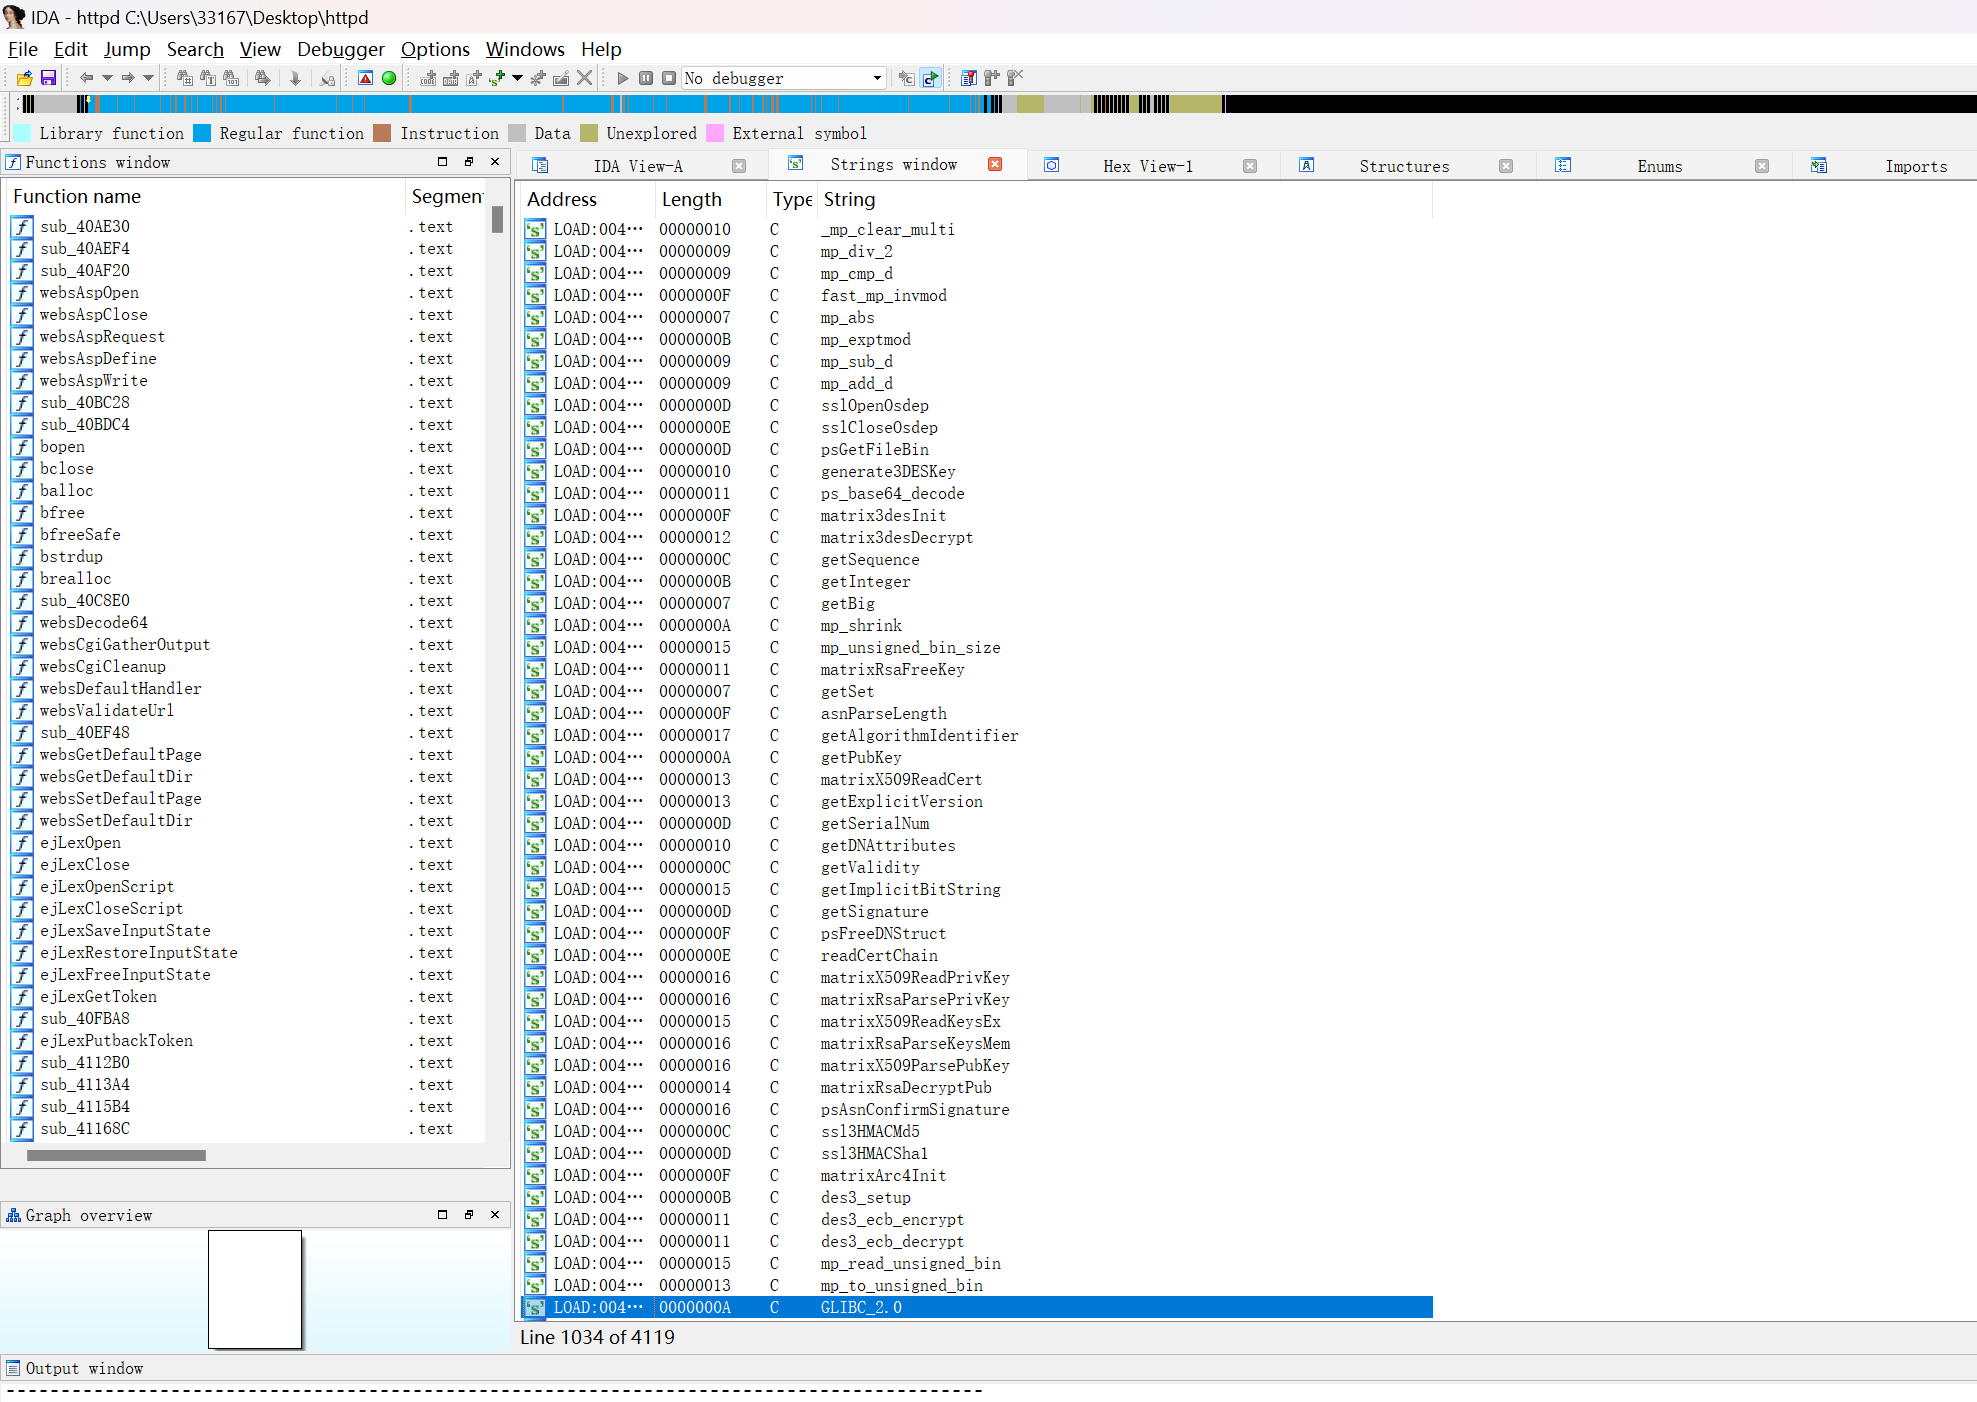The image size is (1977, 1402).
Task: Click the jump back arrow icon
Action: [x=87, y=78]
